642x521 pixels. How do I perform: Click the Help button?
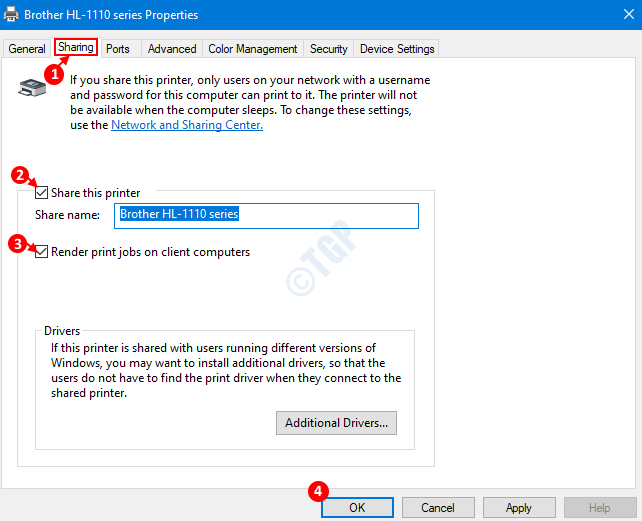click(x=600, y=507)
